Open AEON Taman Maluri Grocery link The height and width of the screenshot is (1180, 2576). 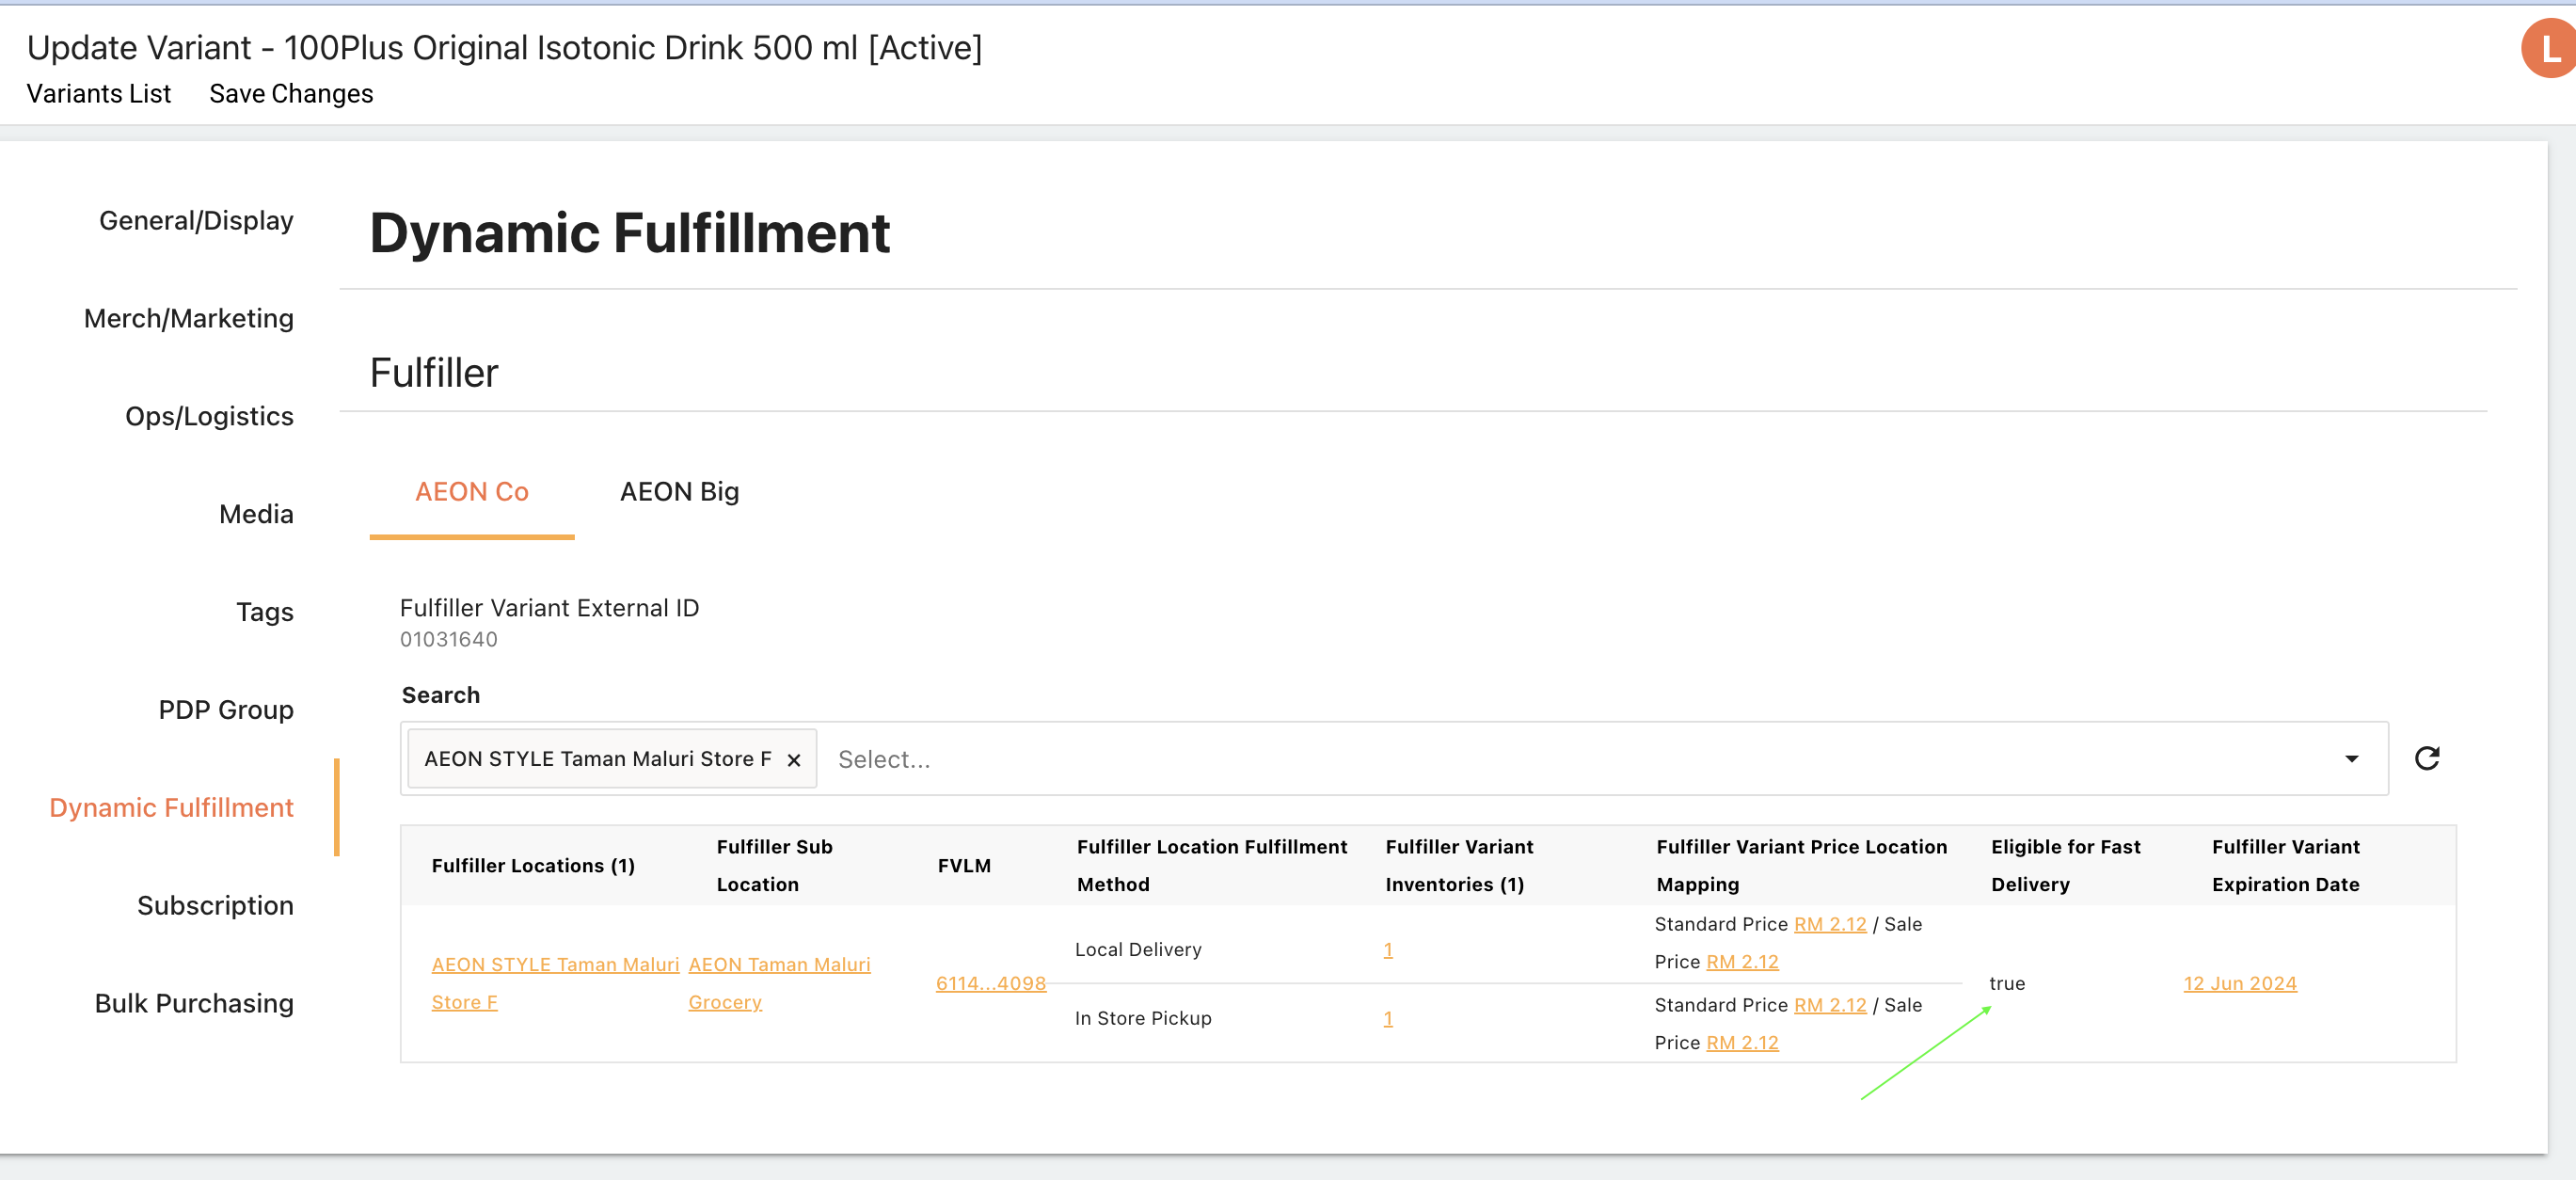[x=779, y=983]
